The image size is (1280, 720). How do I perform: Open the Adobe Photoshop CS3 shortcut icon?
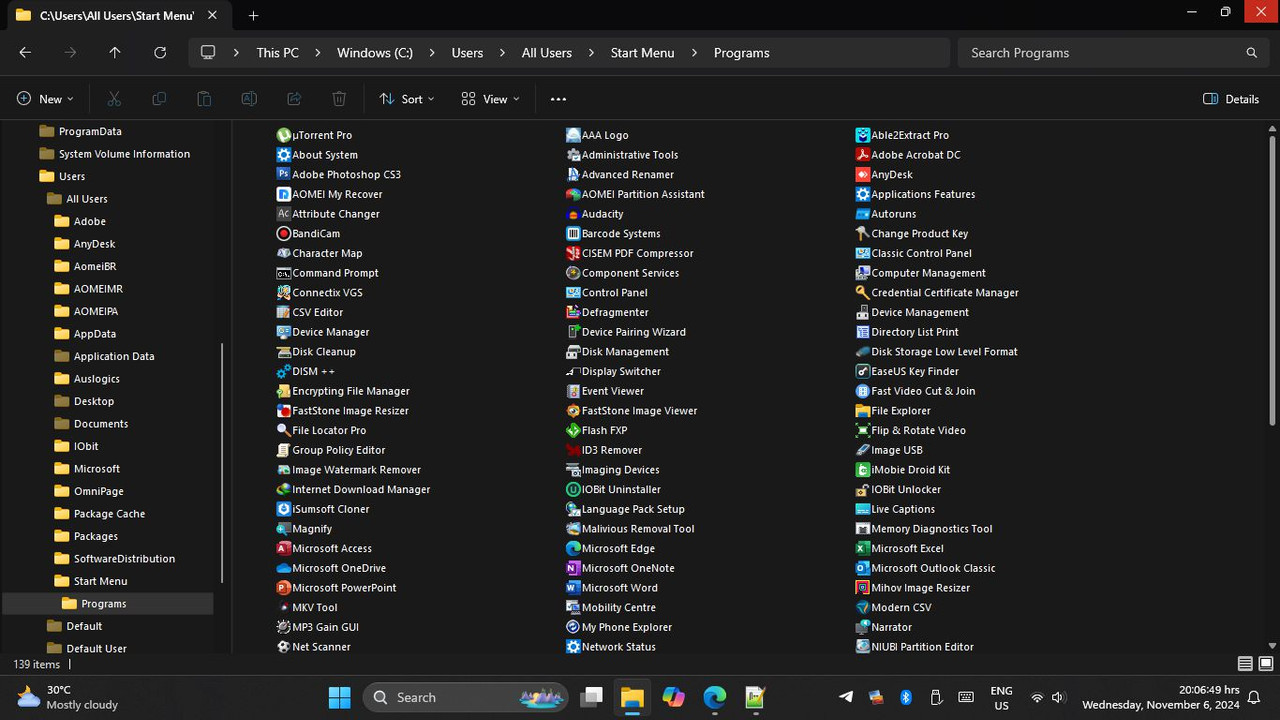click(284, 174)
